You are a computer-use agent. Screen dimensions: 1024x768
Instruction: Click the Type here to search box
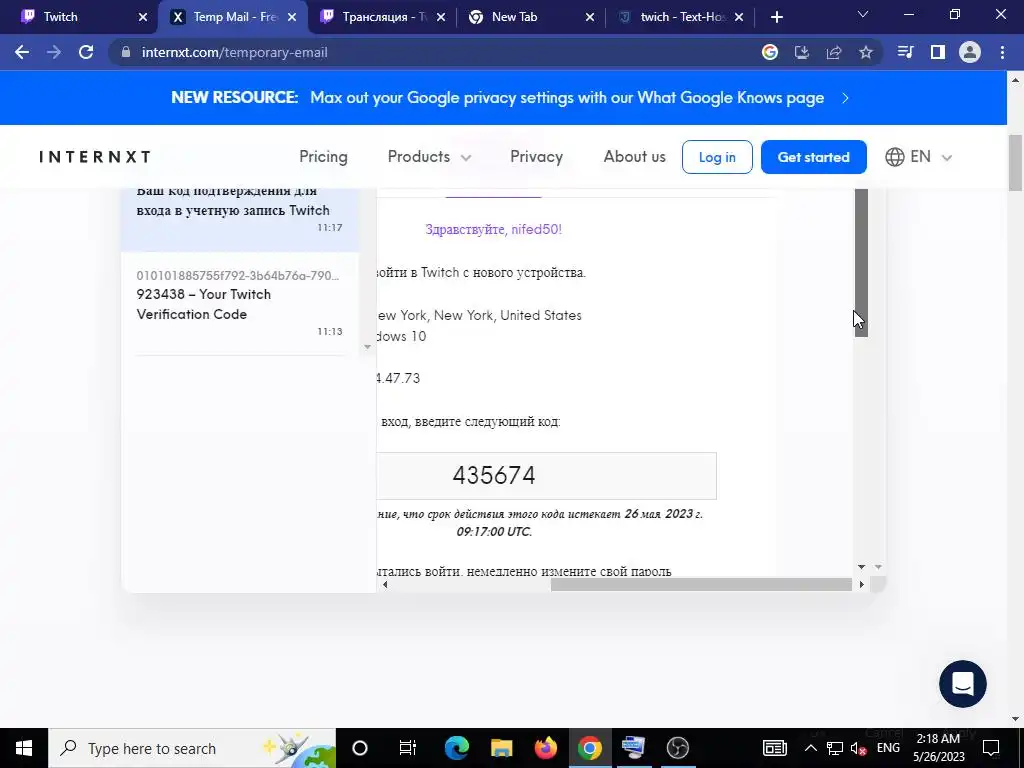click(192, 748)
